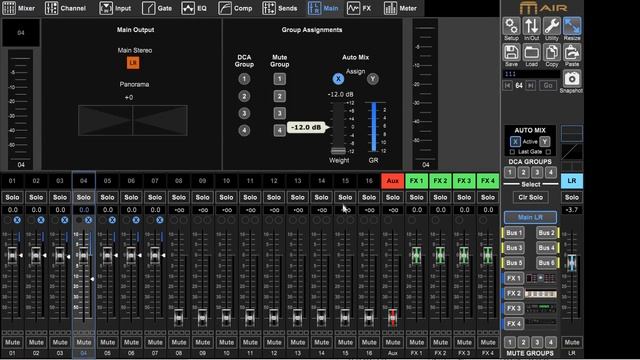Open the Setup gear icon

point(511,27)
